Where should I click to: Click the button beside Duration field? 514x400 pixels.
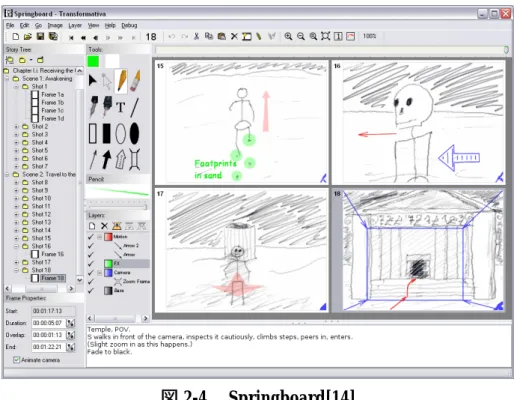pyautogui.click(x=70, y=323)
